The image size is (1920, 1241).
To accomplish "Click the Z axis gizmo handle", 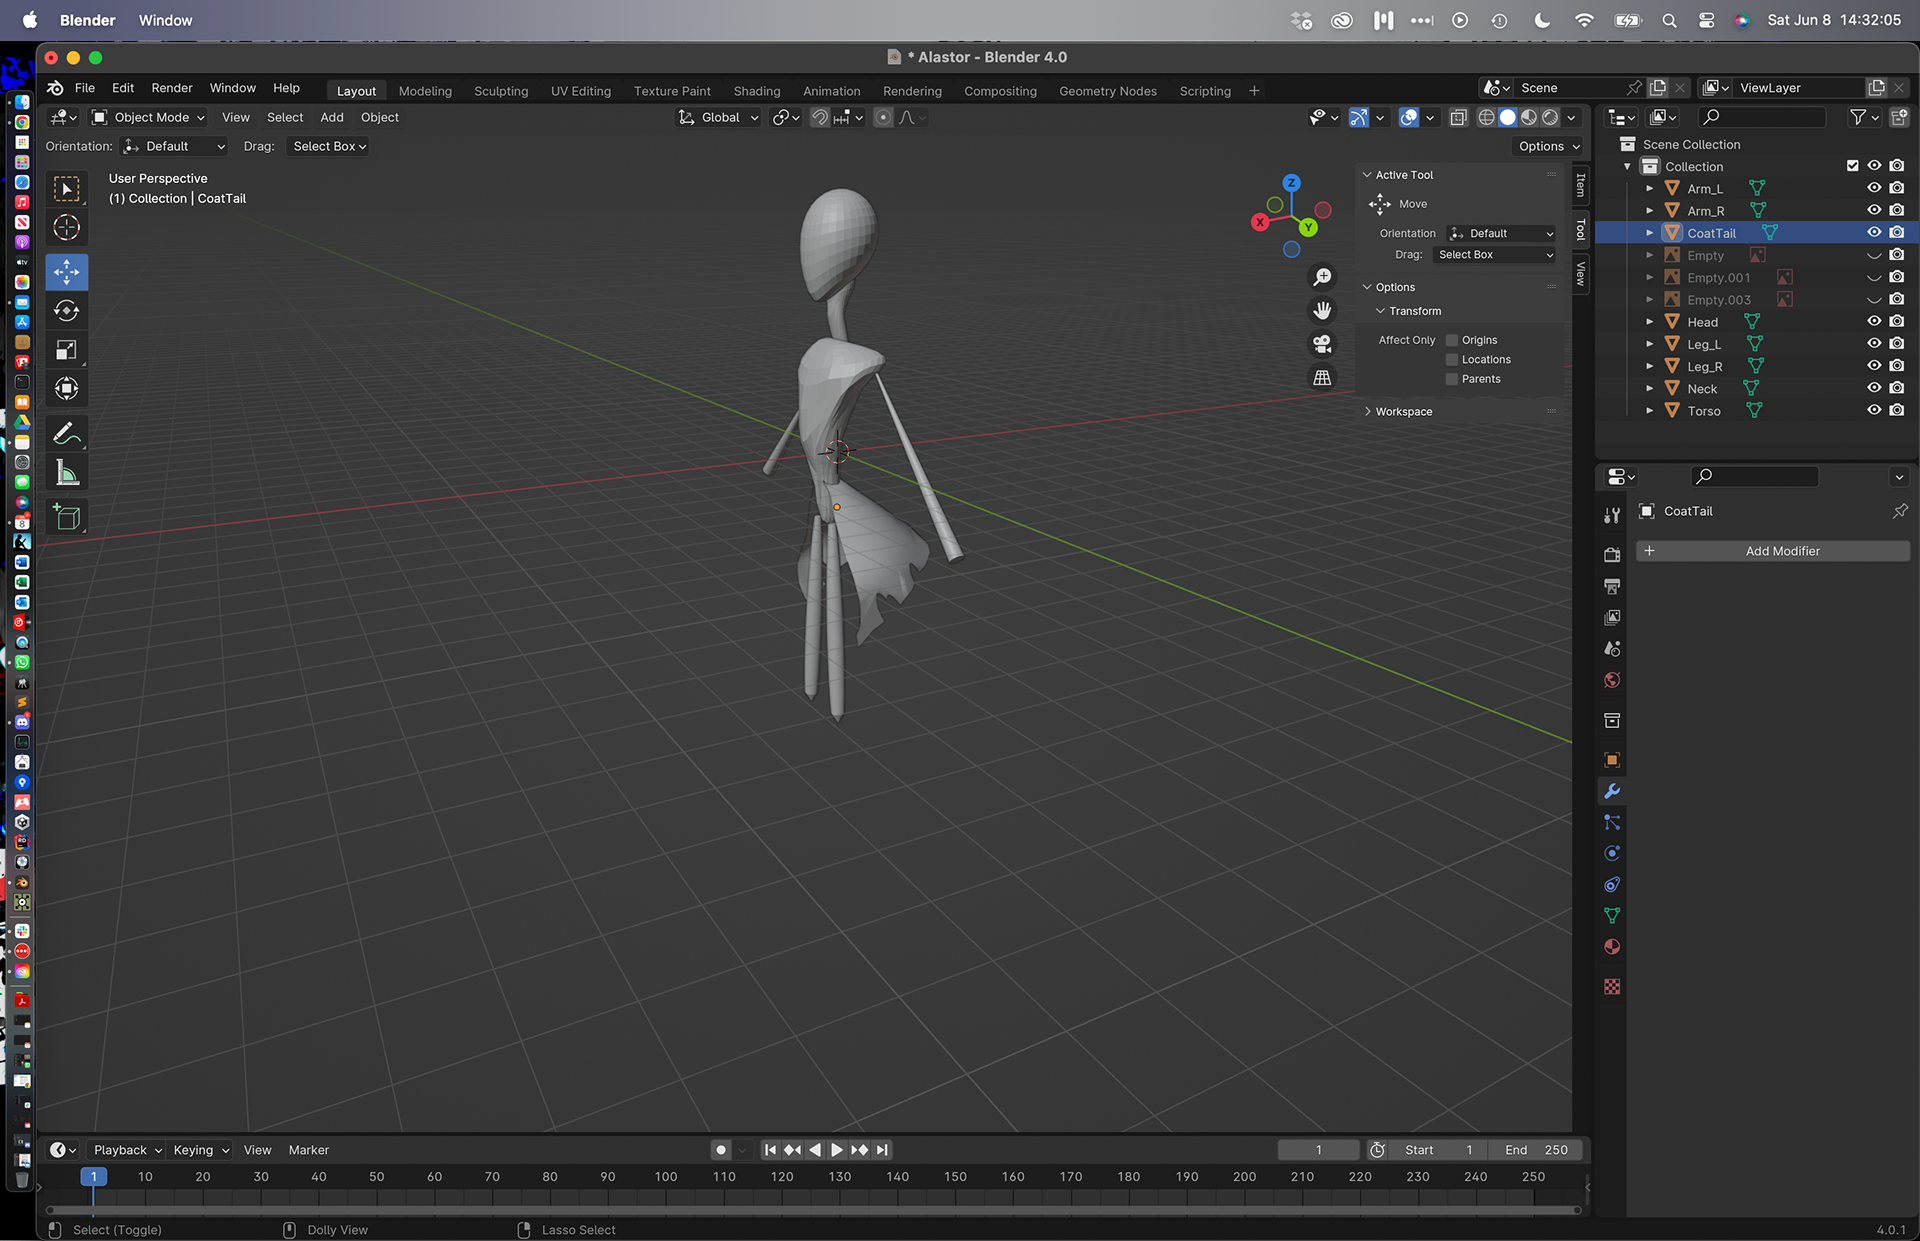I will pos(1291,183).
